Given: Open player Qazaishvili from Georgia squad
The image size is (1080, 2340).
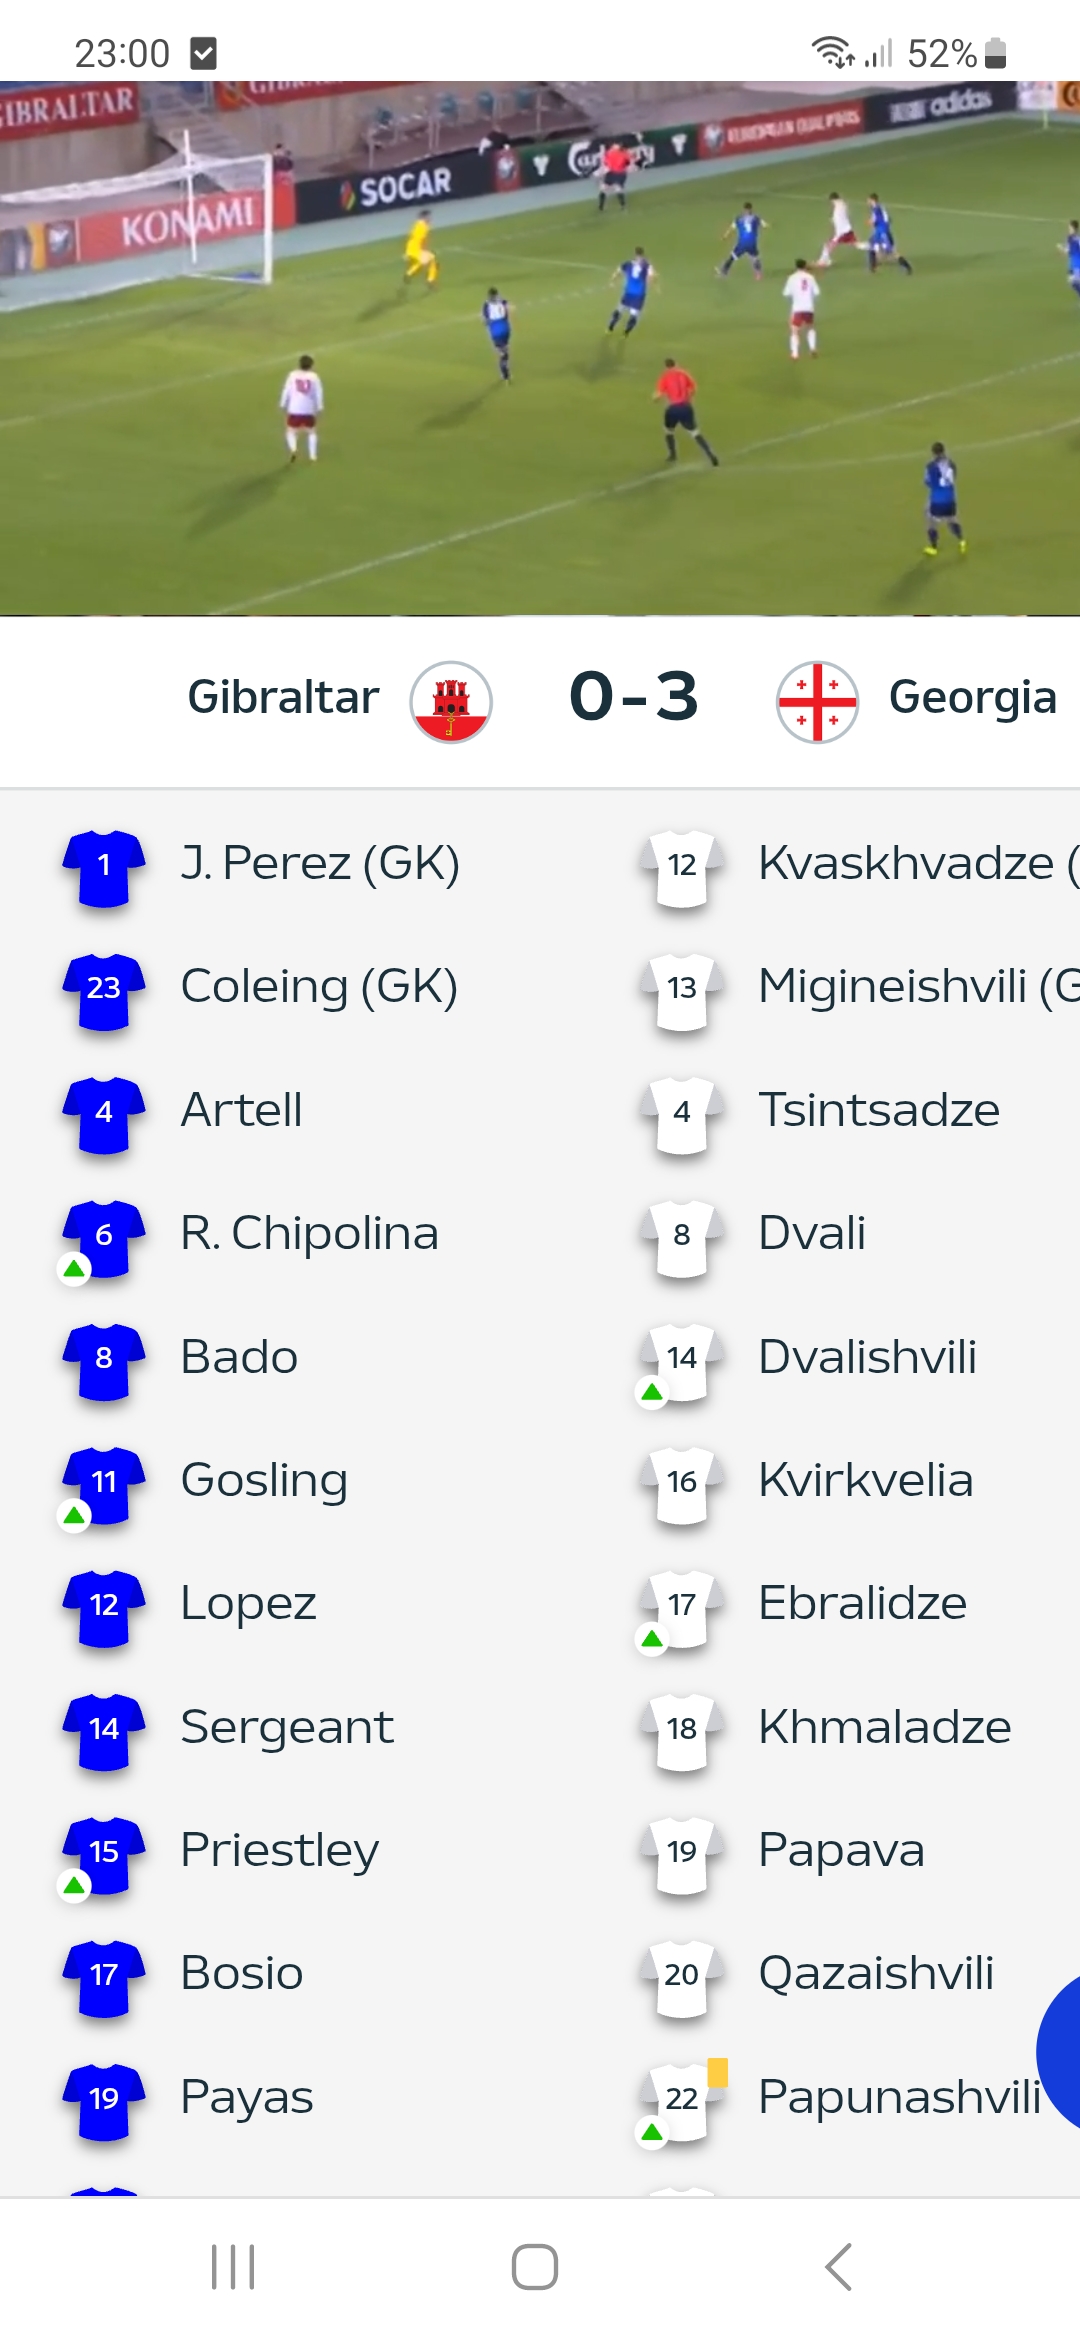Looking at the screenshot, I should (x=876, y=1974).
